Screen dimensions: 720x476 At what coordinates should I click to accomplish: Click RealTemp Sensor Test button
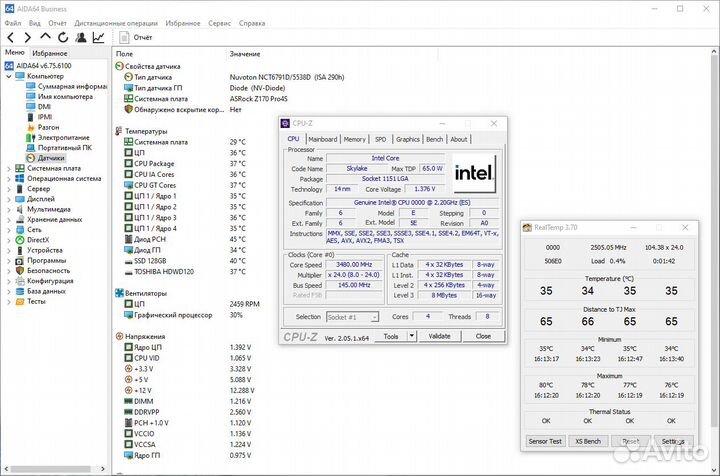[x=545, y=441]
